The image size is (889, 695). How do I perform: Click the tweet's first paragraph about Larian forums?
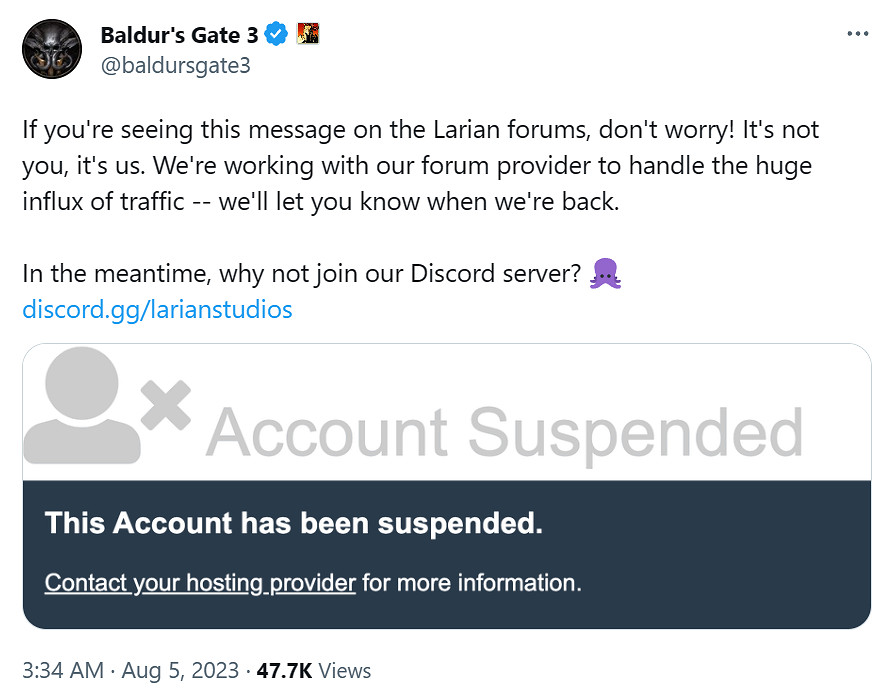click(x=421, y=165)
